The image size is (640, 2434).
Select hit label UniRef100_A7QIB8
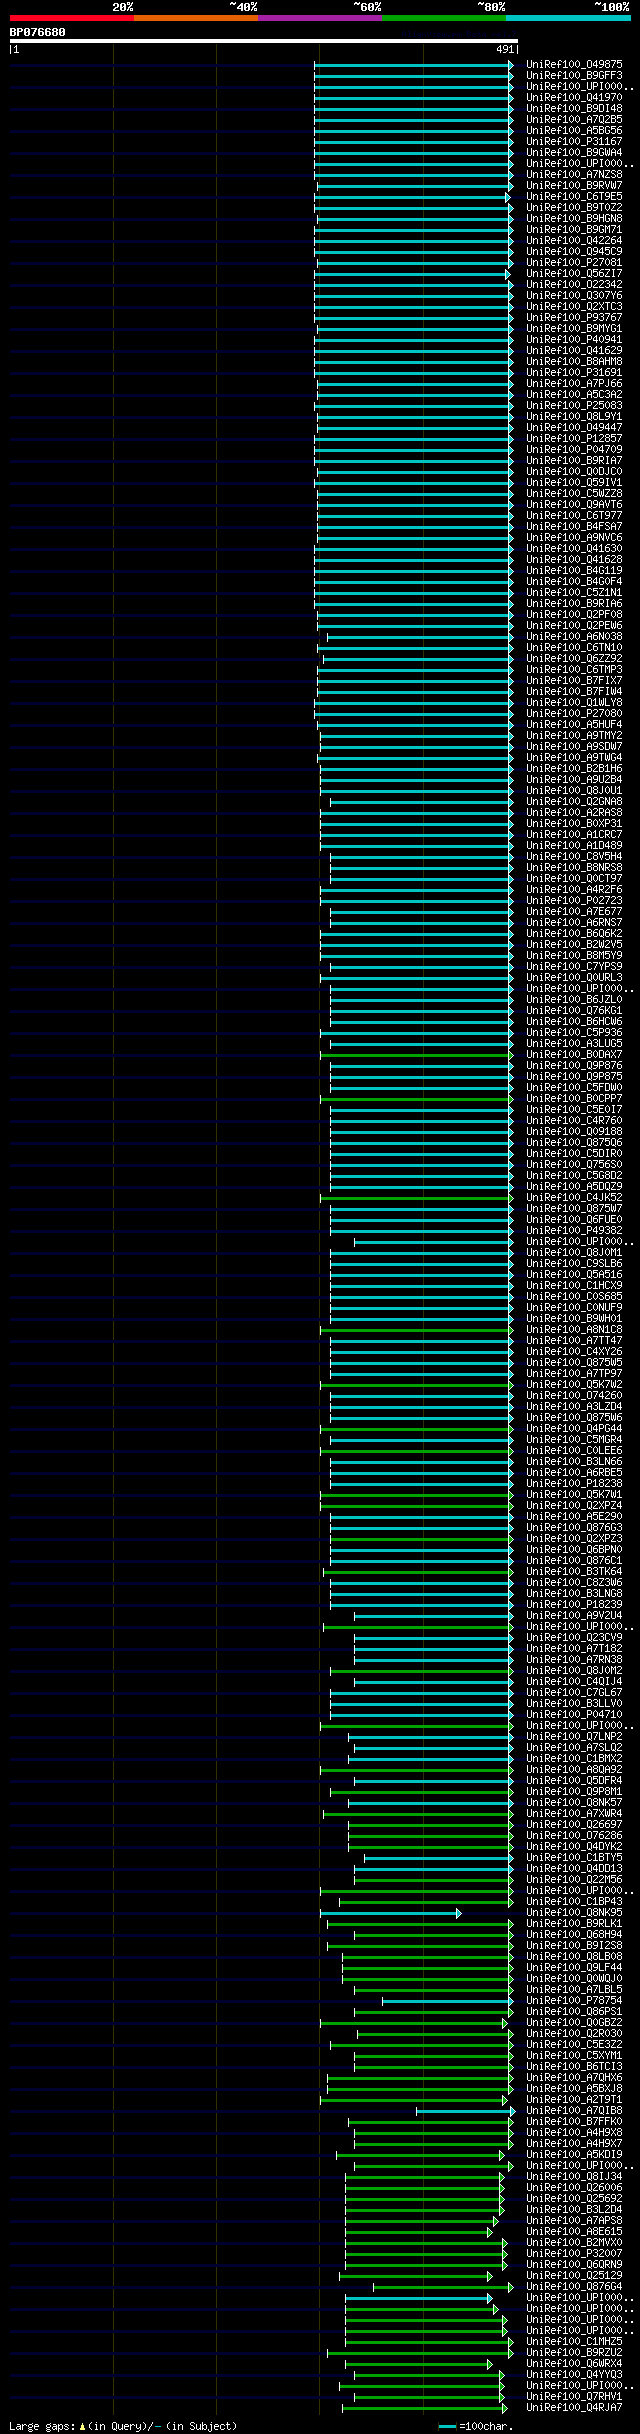click(574, 2110)
